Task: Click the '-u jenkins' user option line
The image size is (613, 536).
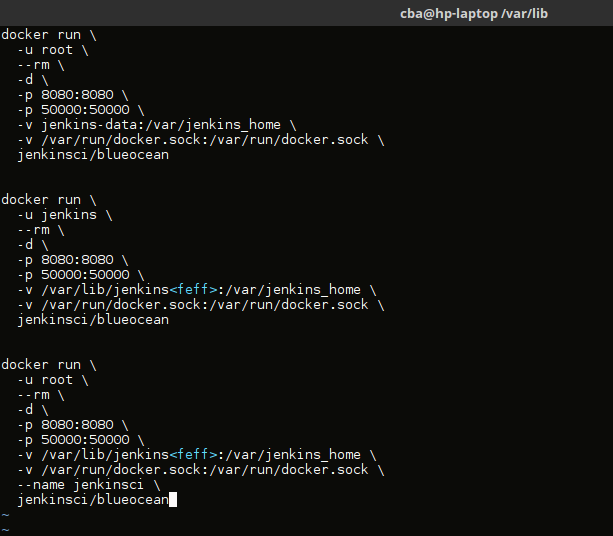Action: [x=60, y=215]
